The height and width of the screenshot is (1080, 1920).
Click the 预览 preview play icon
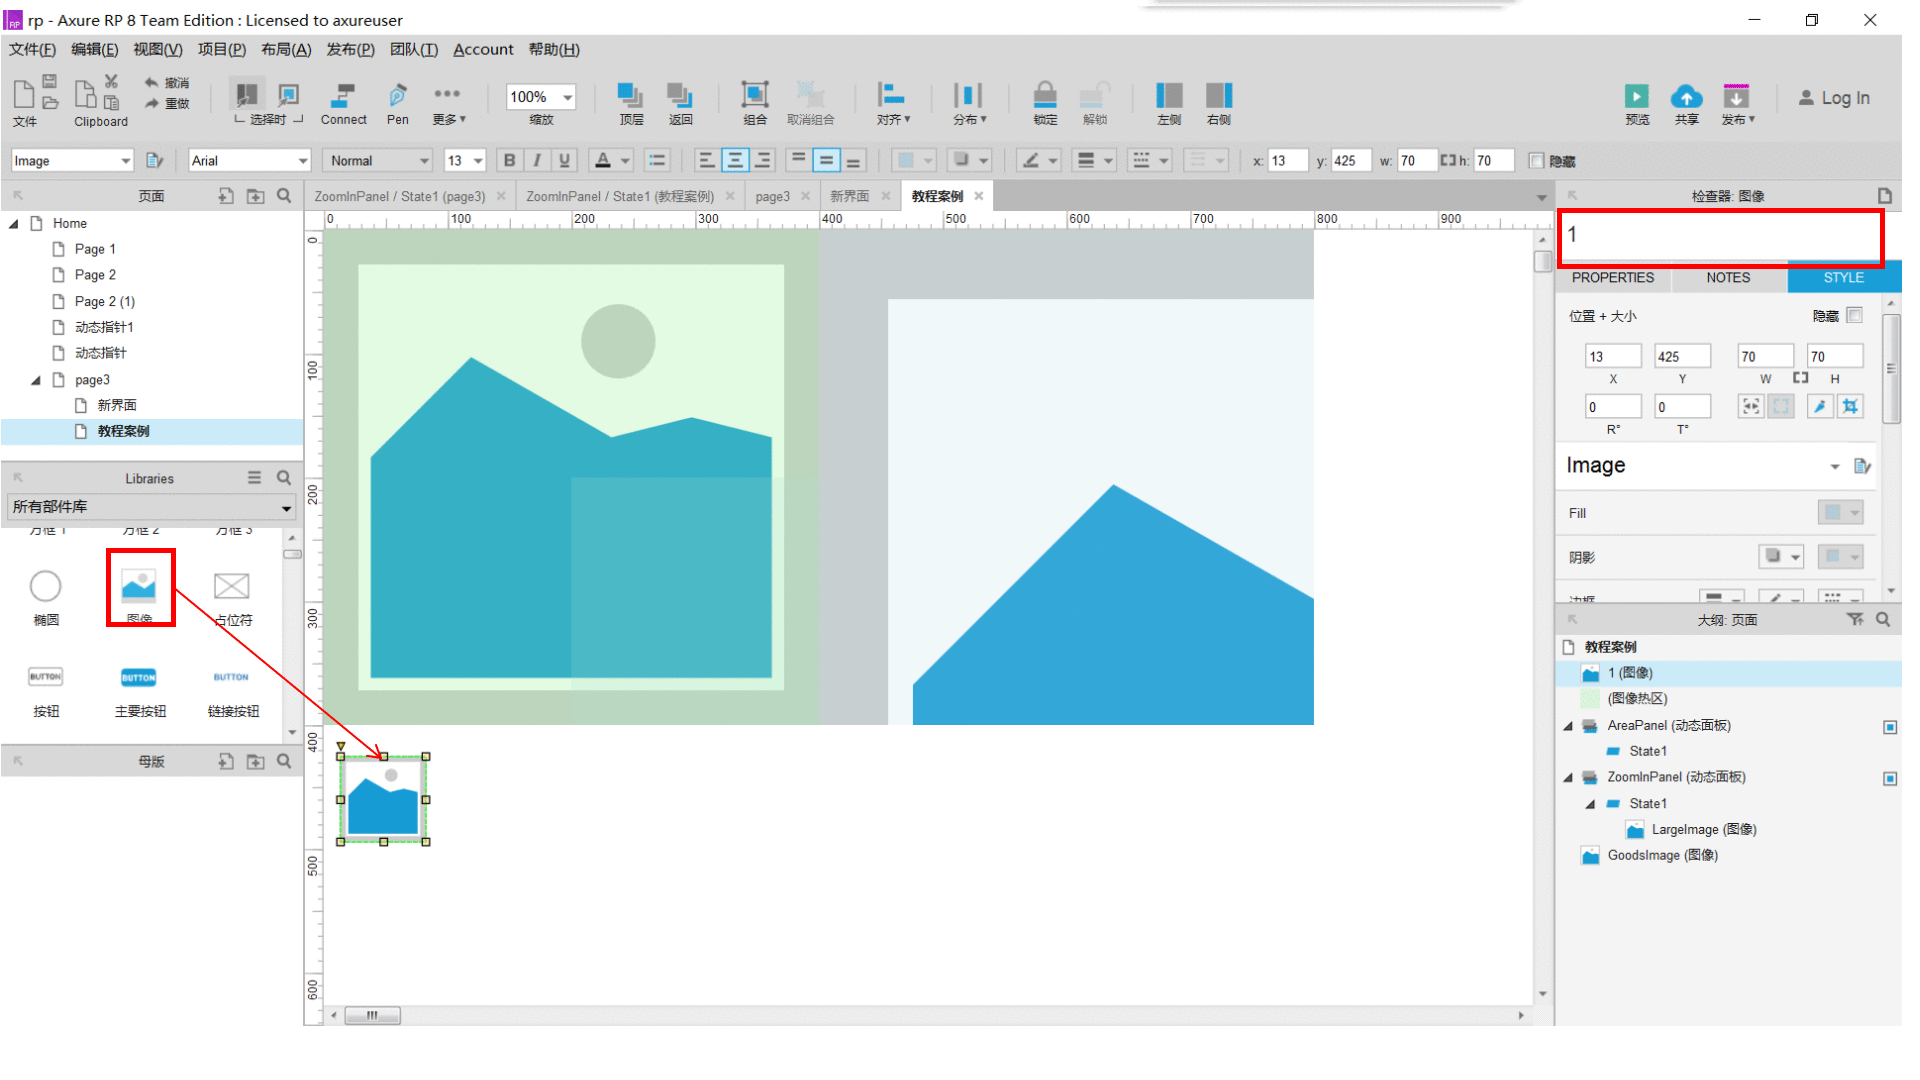pyautogui.click(x=1637, y=96)
